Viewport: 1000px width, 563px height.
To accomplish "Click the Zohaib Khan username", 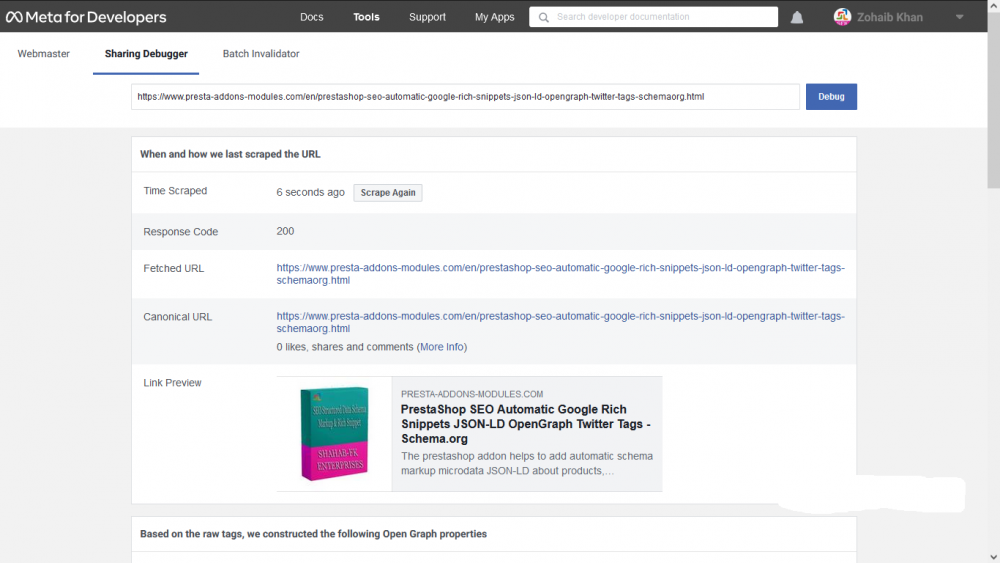I will (890, 17).
